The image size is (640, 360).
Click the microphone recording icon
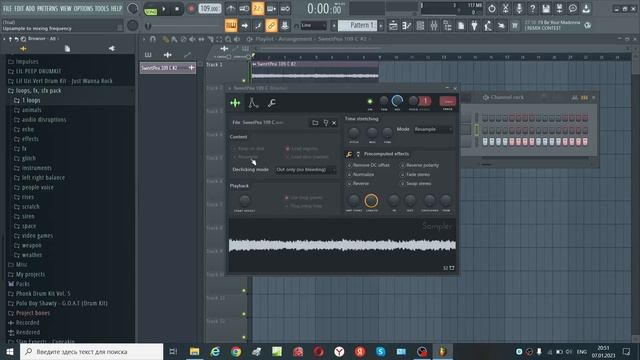pos(519,8)
